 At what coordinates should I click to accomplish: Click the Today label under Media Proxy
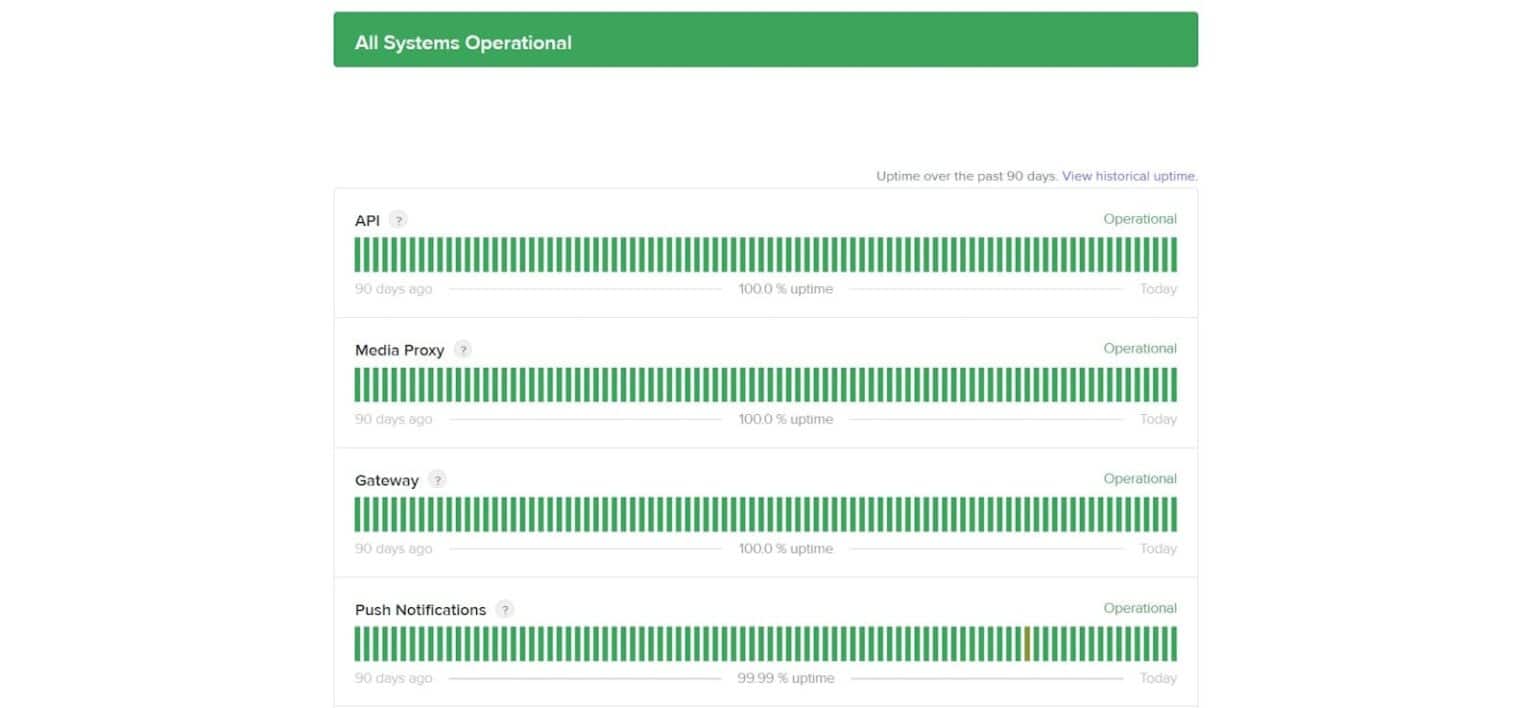(1158, 419)
